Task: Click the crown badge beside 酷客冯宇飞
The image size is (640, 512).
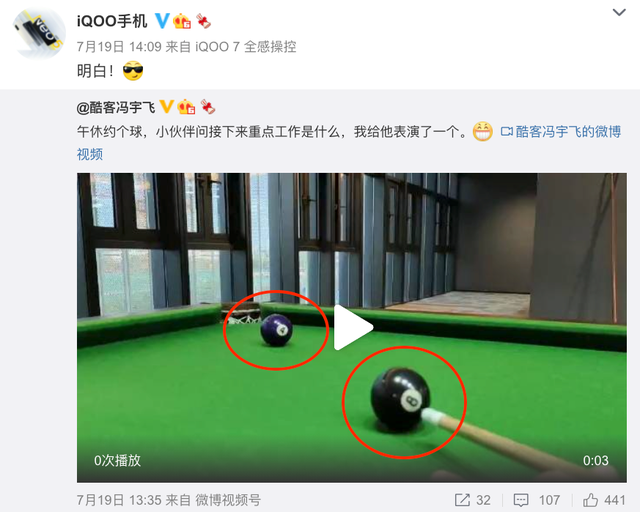Action: coord(187,107)
